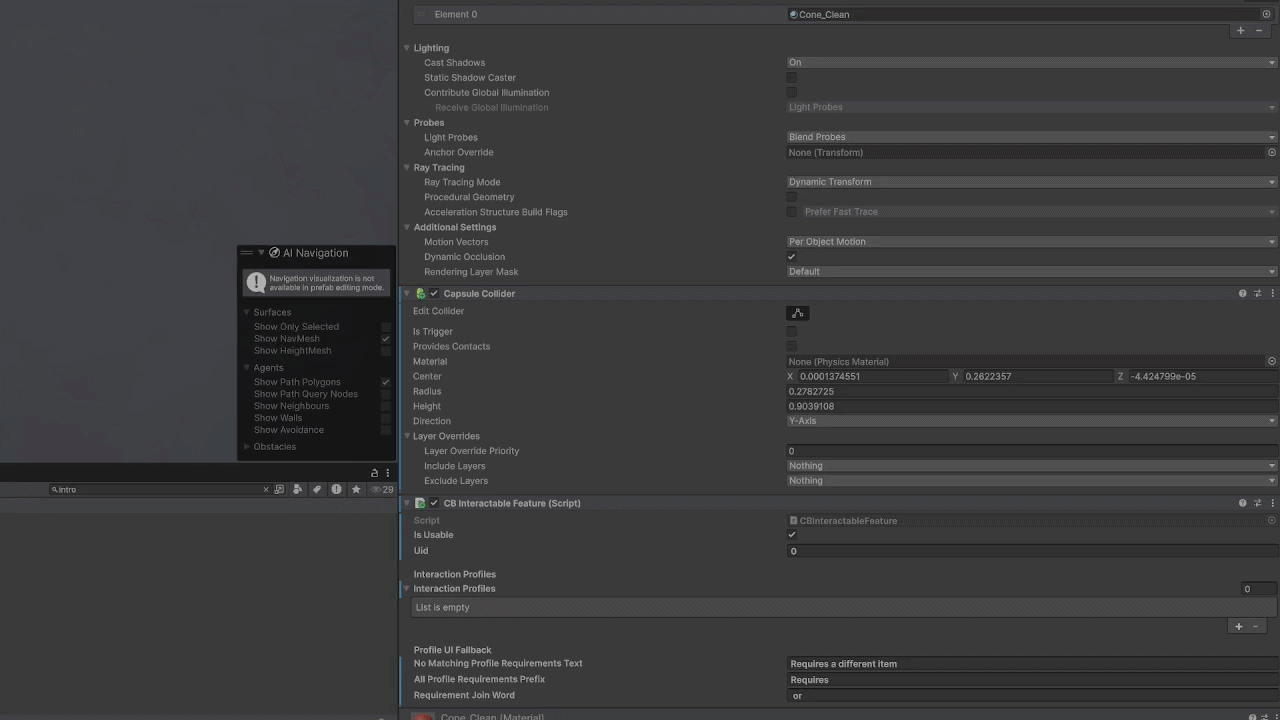Open the Search by Type filter icon

(298, 489)
